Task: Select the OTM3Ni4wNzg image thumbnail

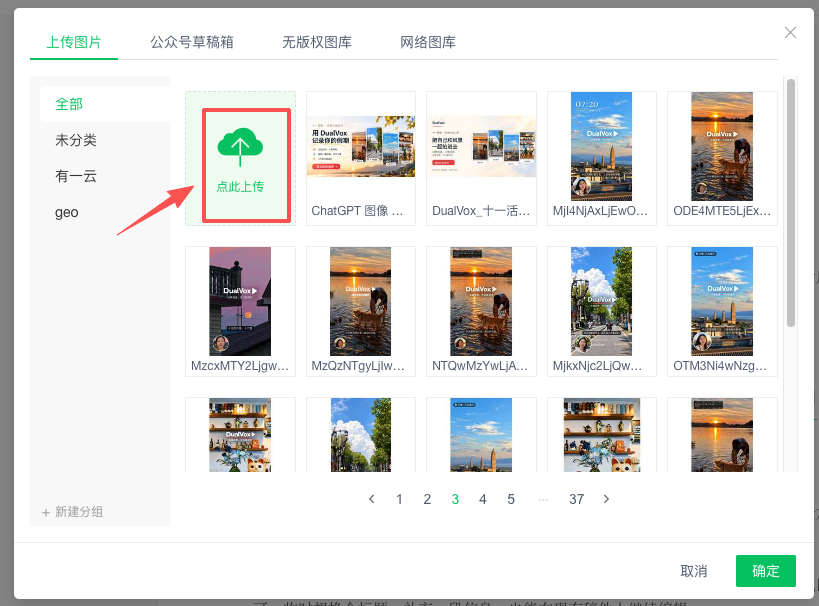Action: pos(722,311)
